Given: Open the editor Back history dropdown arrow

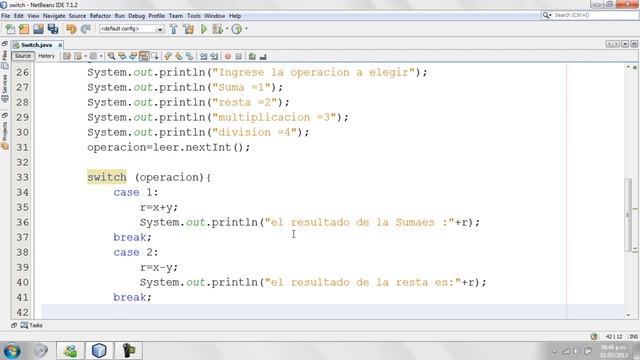Looking at the screenshot, I should pos(86,56).
